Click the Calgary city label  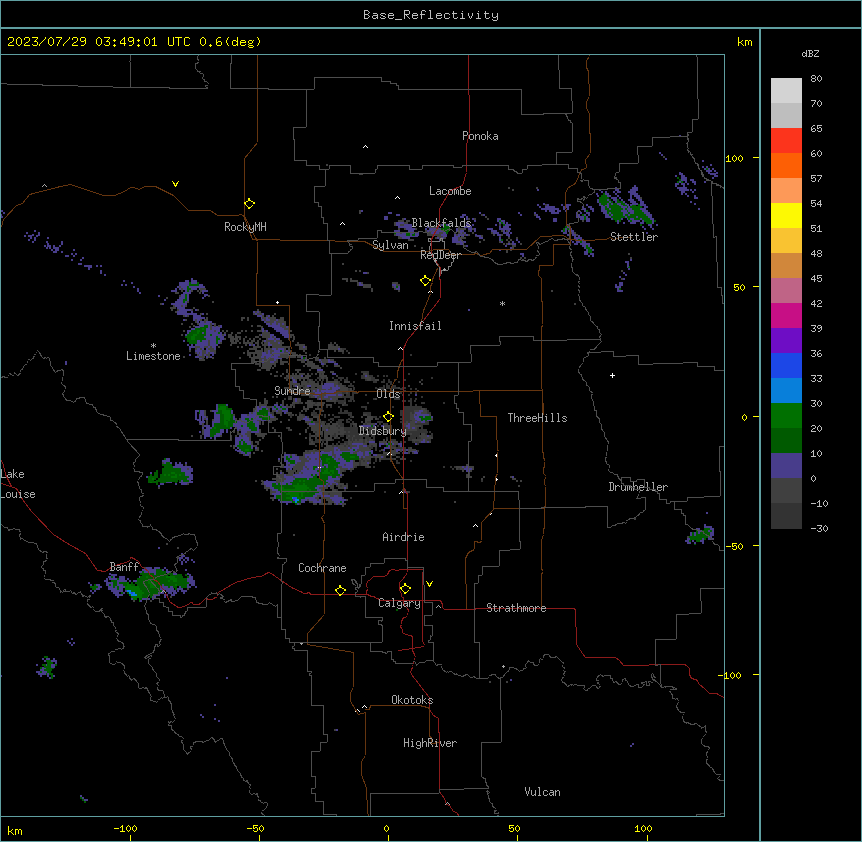click(400, 603)
